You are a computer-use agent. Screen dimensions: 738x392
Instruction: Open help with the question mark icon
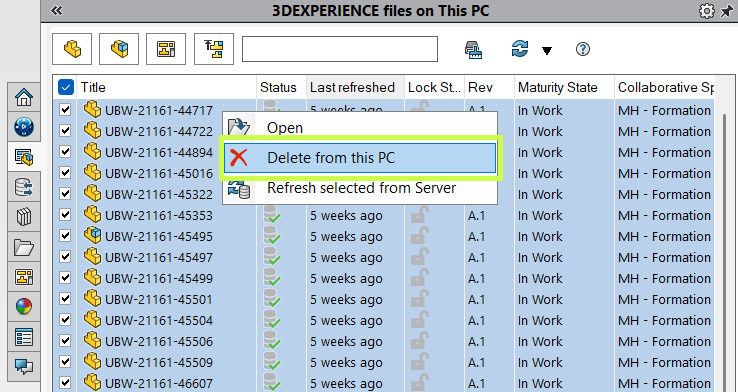583,49
